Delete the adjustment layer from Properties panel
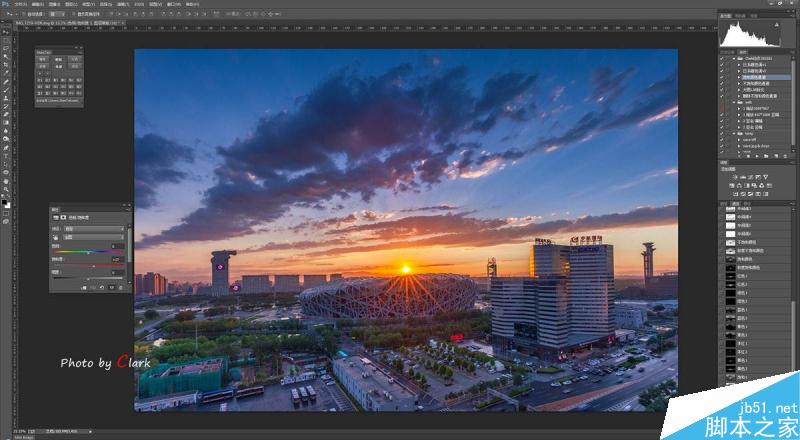Viewport: 800px width, 440px height. (121, 287)
